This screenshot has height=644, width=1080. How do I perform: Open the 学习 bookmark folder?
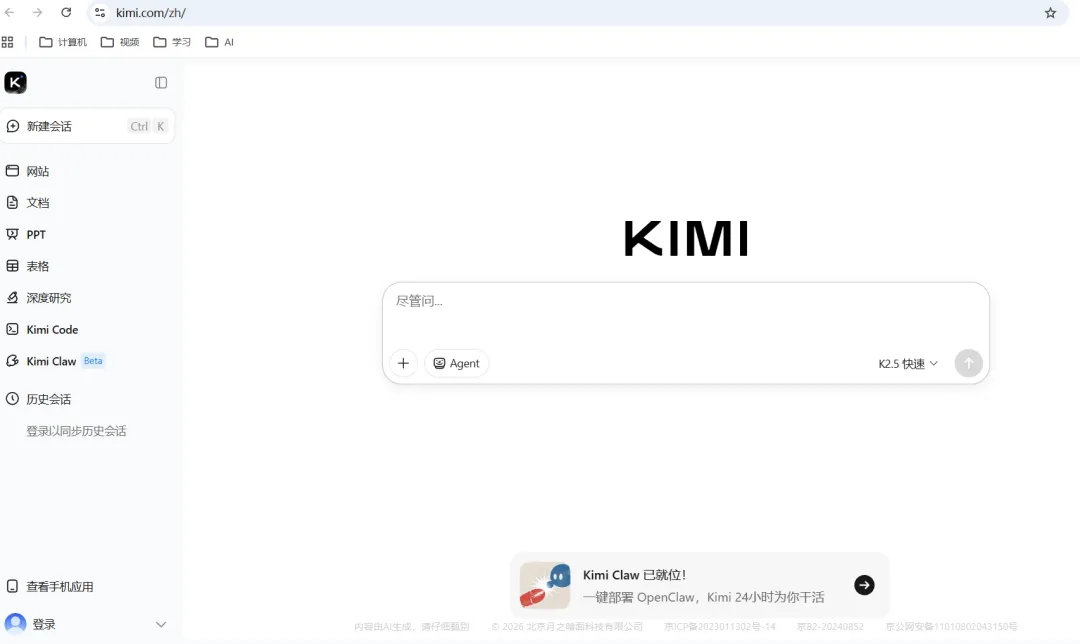(x=172, y=42)
